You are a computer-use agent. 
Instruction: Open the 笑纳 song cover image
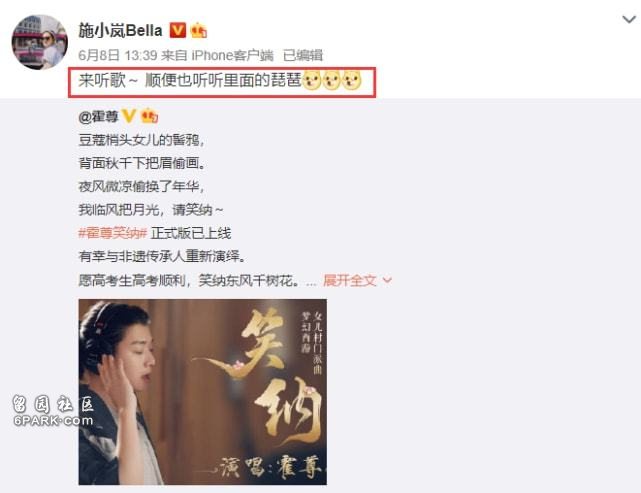coord(202,392)
